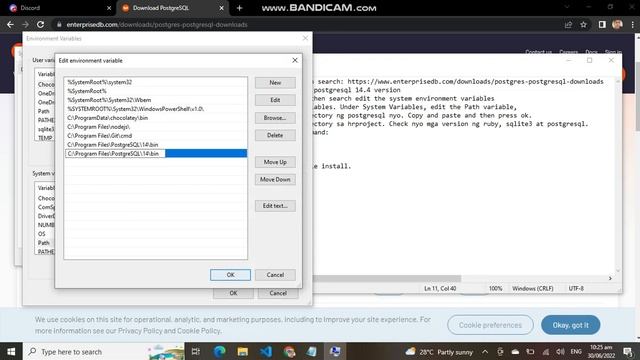This screenshot has width=640, height=360.
Task: Open the notification center icon
Action: [628, 351]
